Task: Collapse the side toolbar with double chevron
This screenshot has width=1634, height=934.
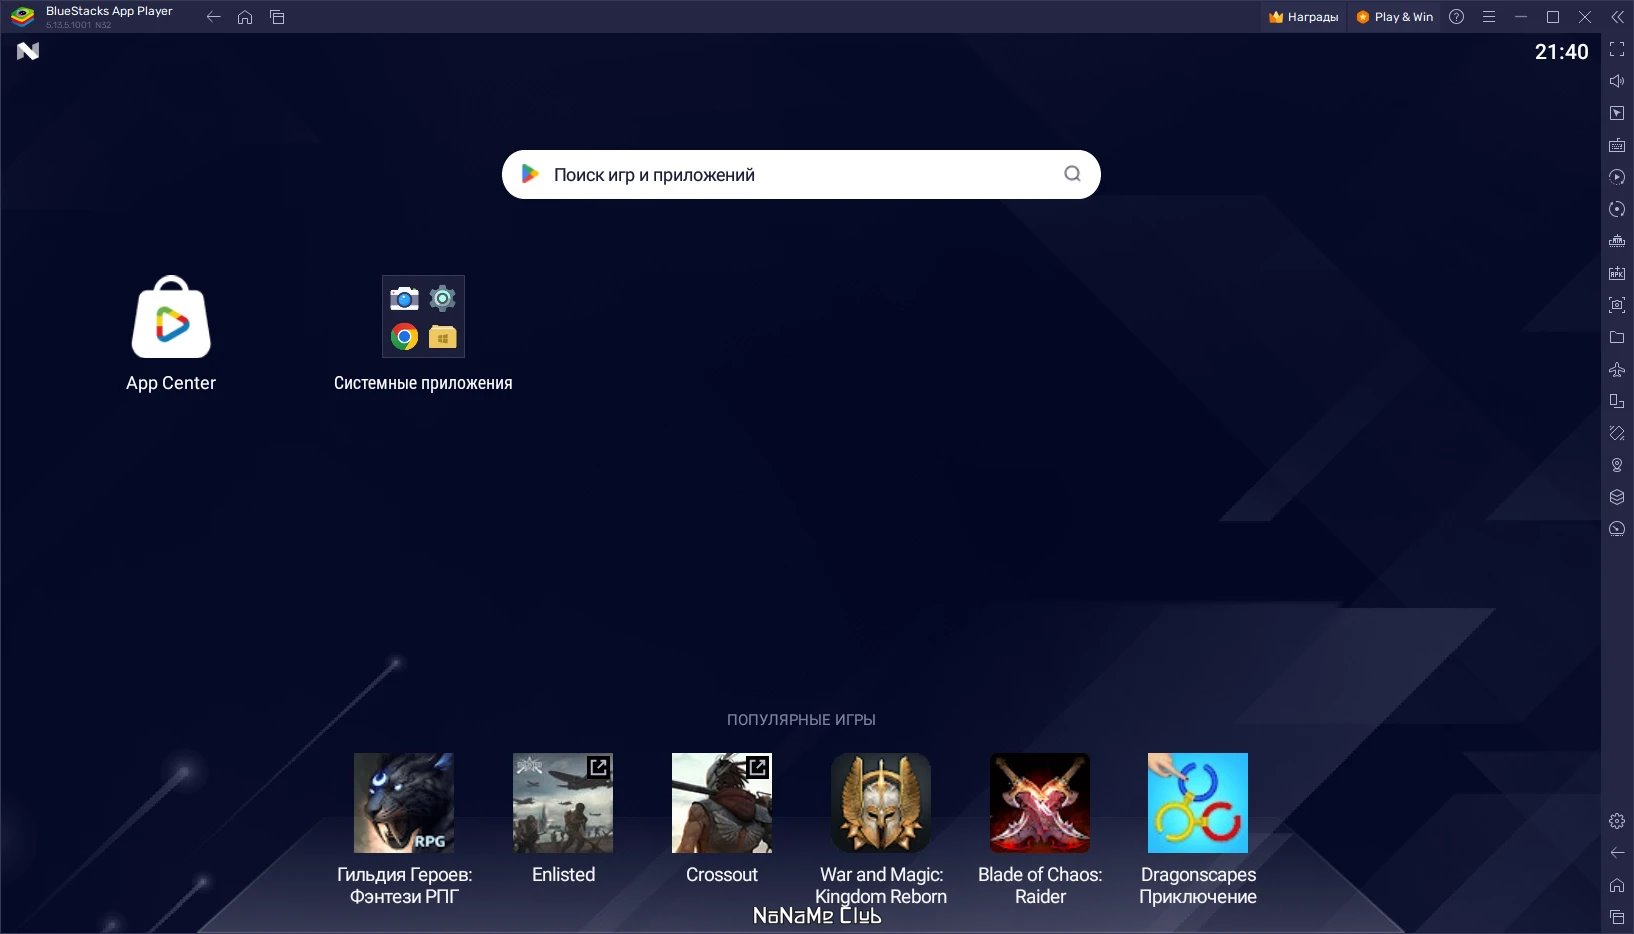Action: pyautogui.click(x=1617, y=17)
